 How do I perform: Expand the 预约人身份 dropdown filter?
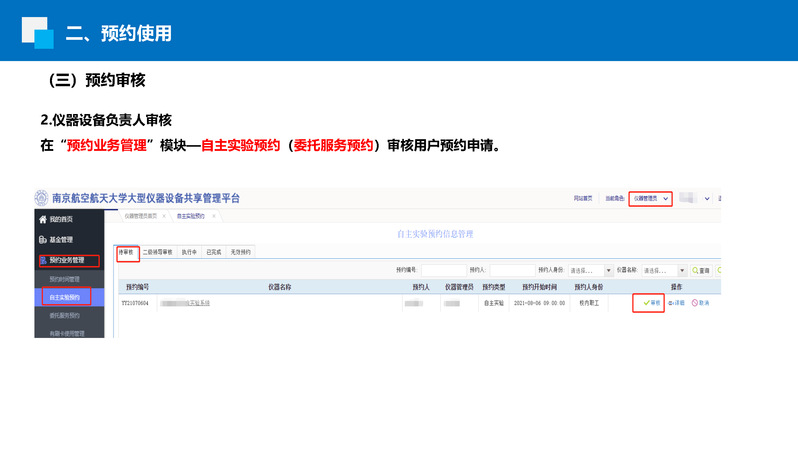click(x=609, y=270)
